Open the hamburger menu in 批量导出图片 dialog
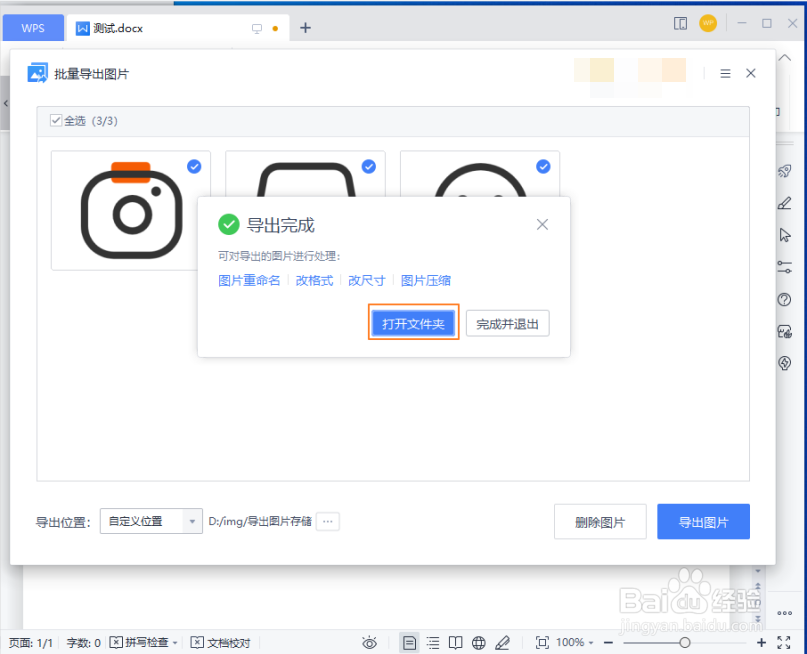The width and height of the screenshot is (807, 654). [x=725, y=74]
